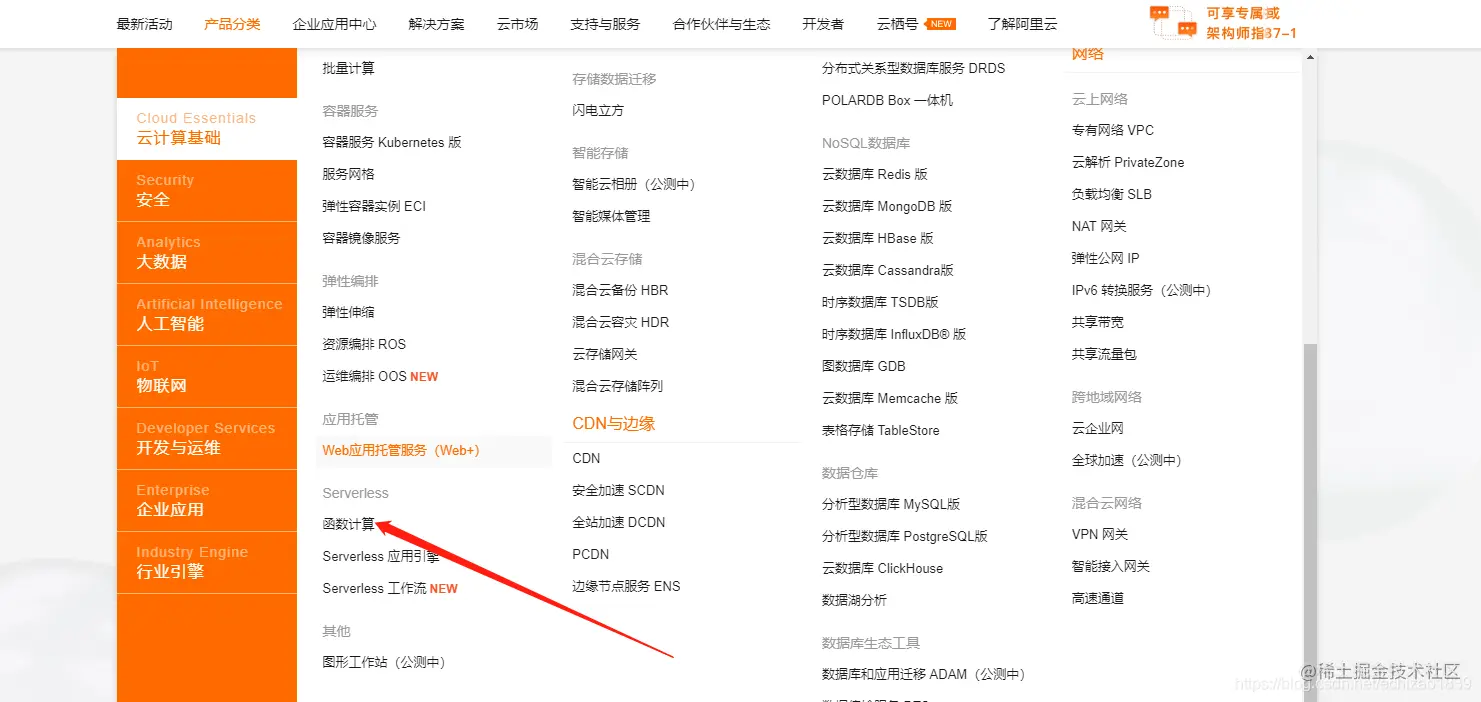Open the 服务网格 link

tap(348, 174)
